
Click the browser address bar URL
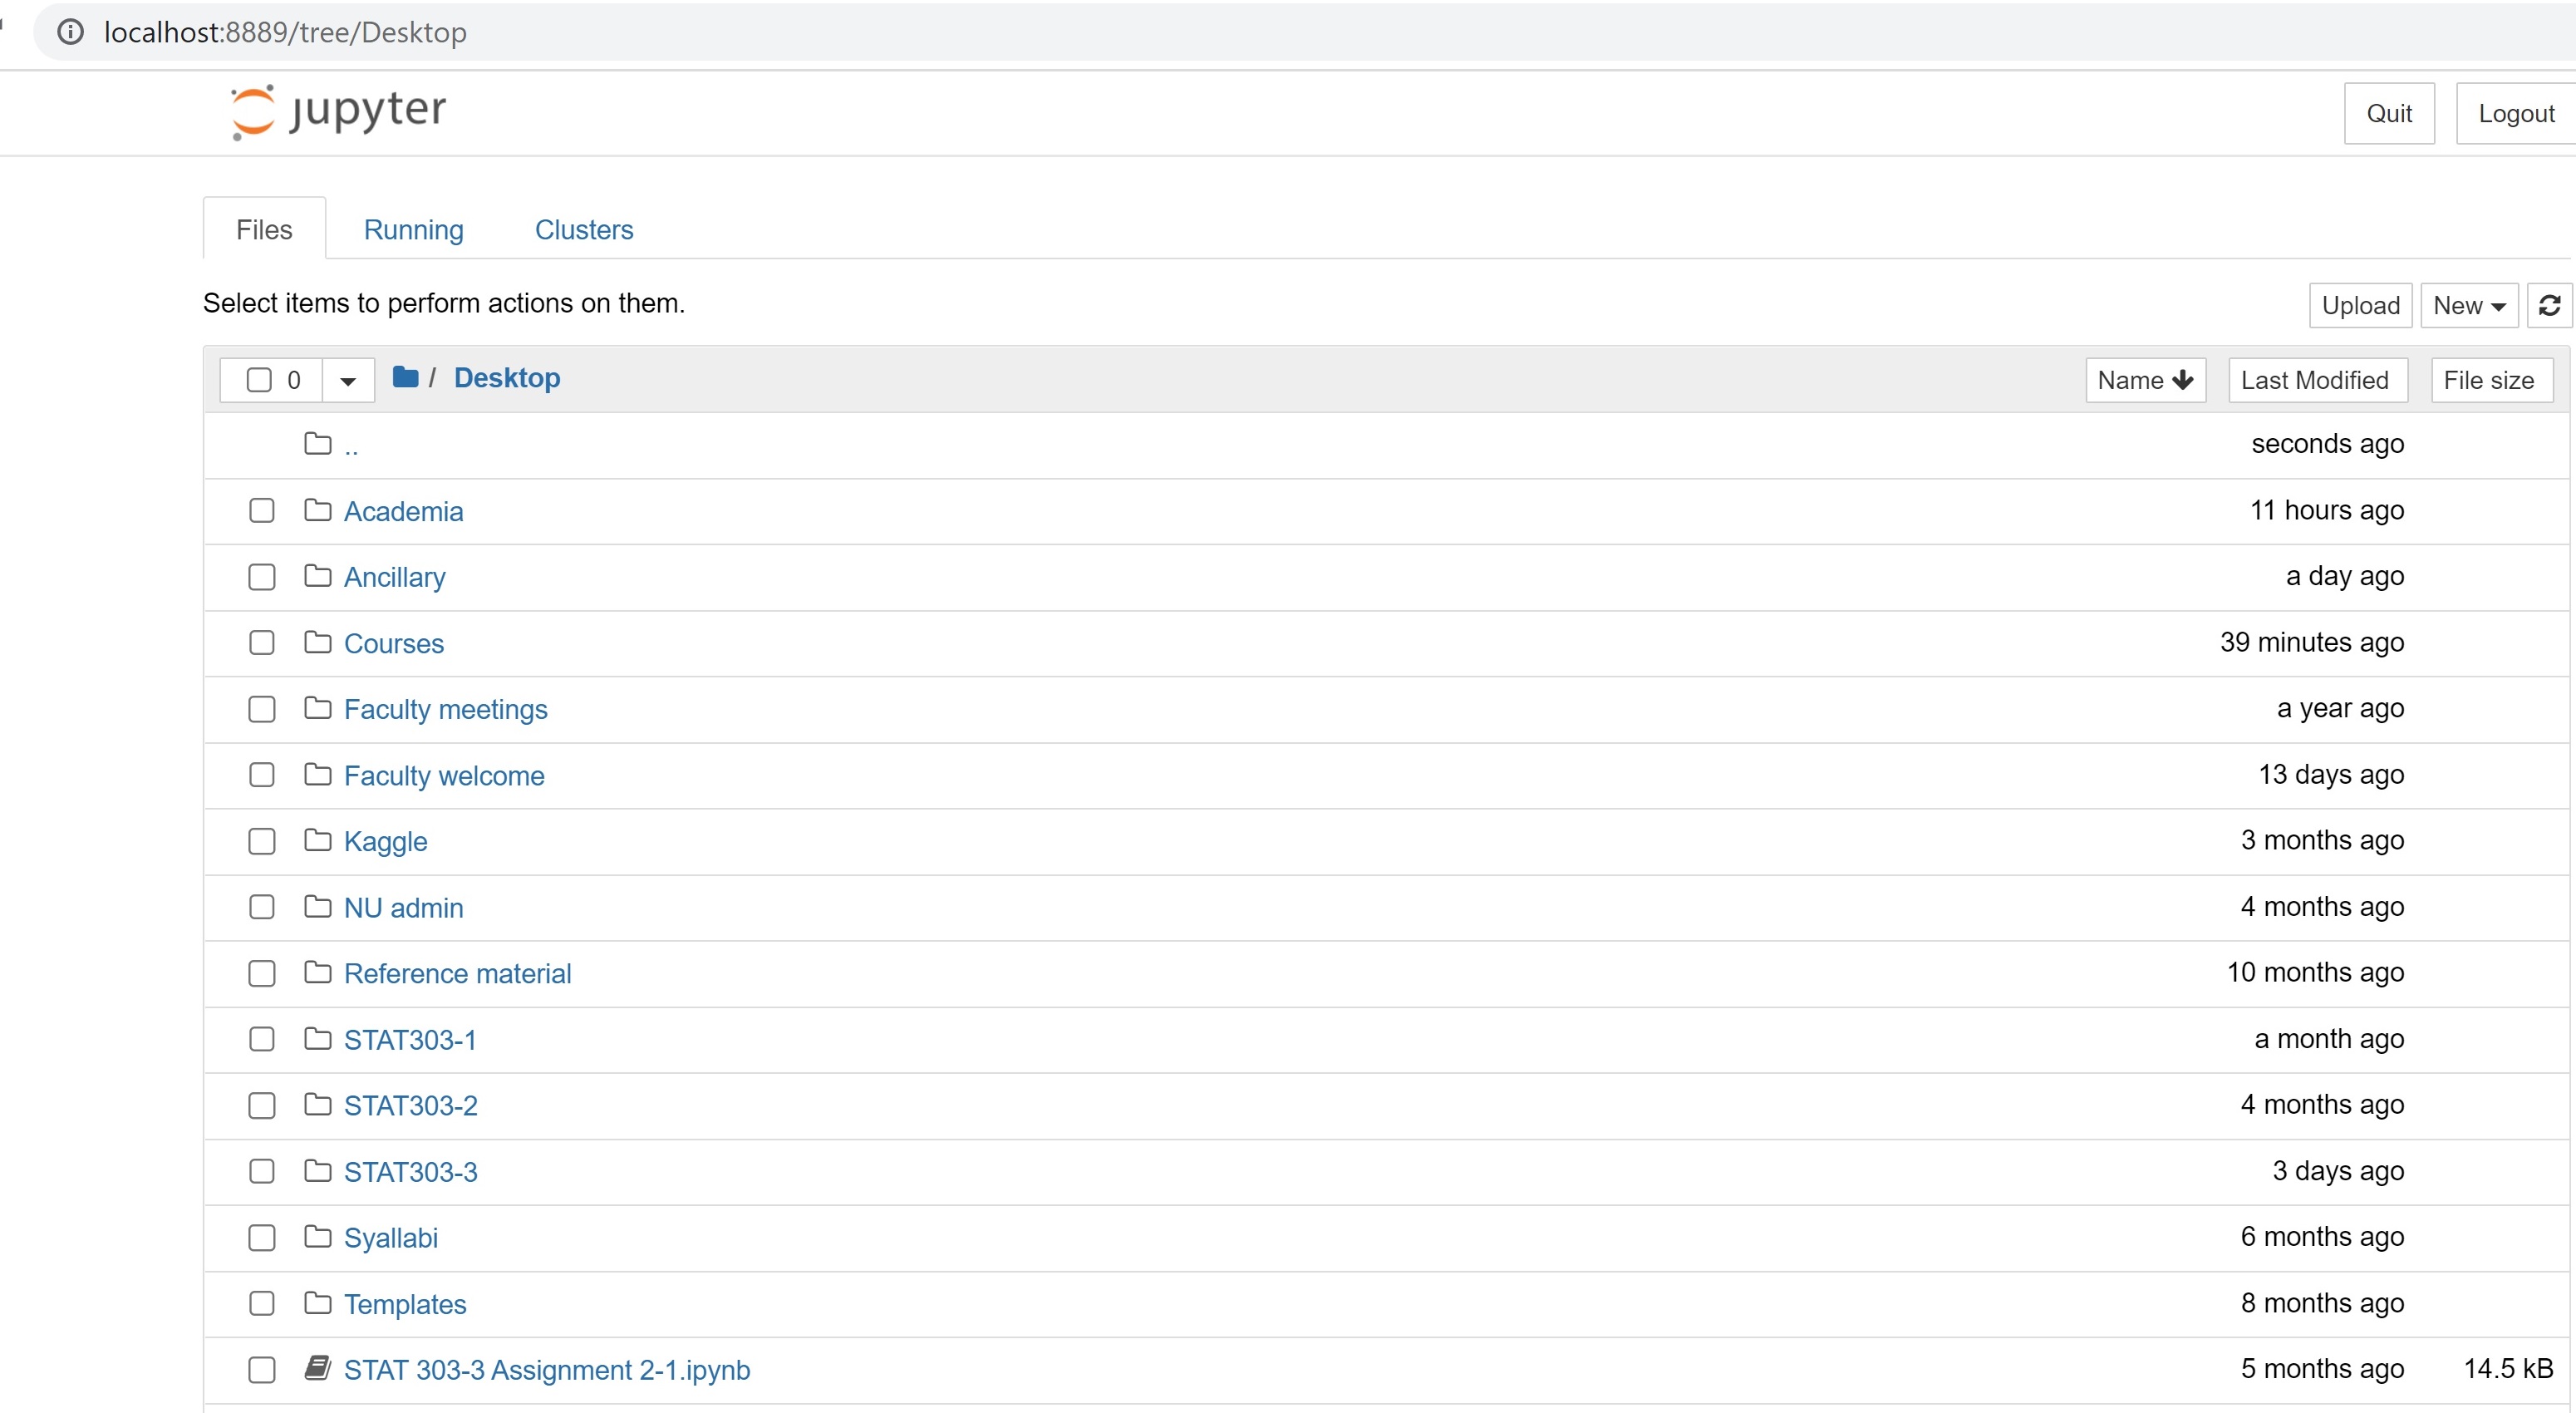285,32
